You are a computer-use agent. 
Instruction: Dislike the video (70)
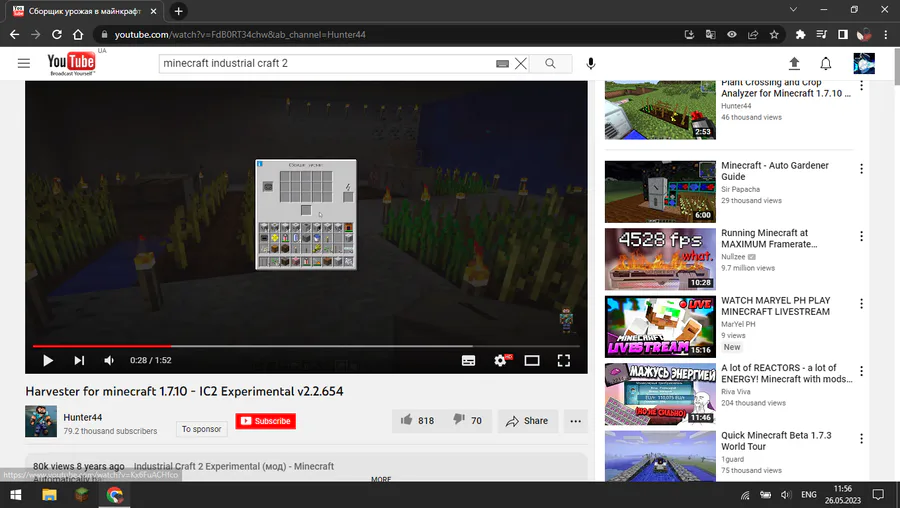pos(467,421)
